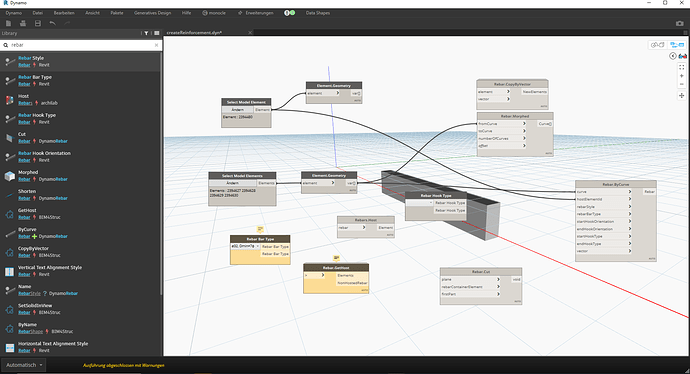
Task: Click the library filter funnel icon
Action: [x=147, y=33]
